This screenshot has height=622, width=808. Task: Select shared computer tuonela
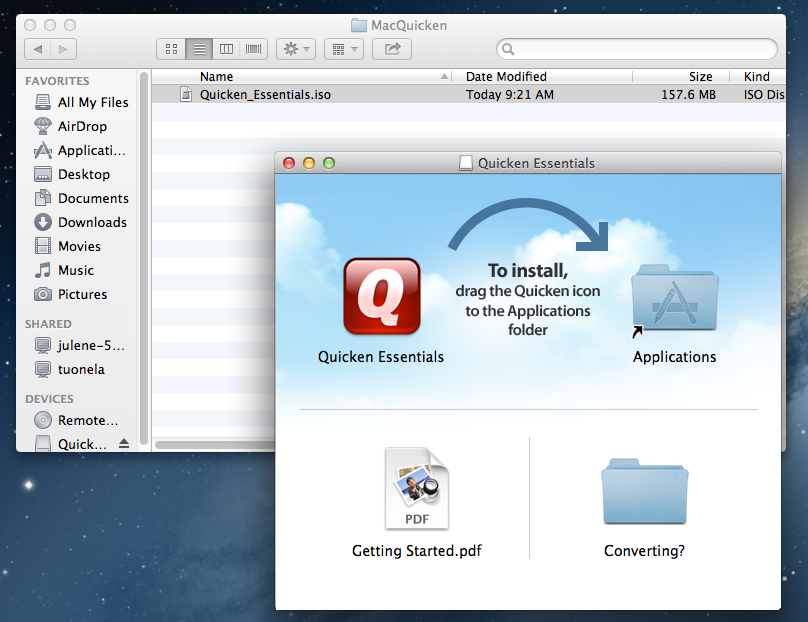(69, 369)
